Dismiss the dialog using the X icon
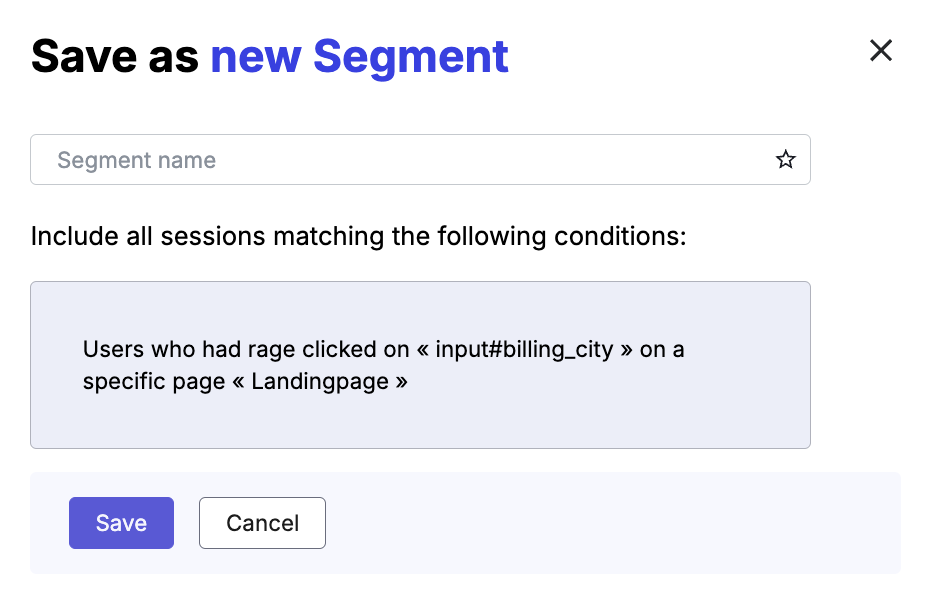Image resolution: width=930 pixels, height=608 pixels. click(881, 51)
